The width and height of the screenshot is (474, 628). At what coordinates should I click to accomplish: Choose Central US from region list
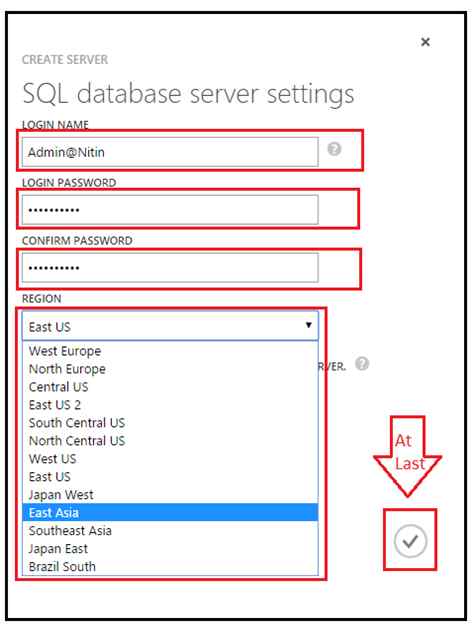coord(170,387)
